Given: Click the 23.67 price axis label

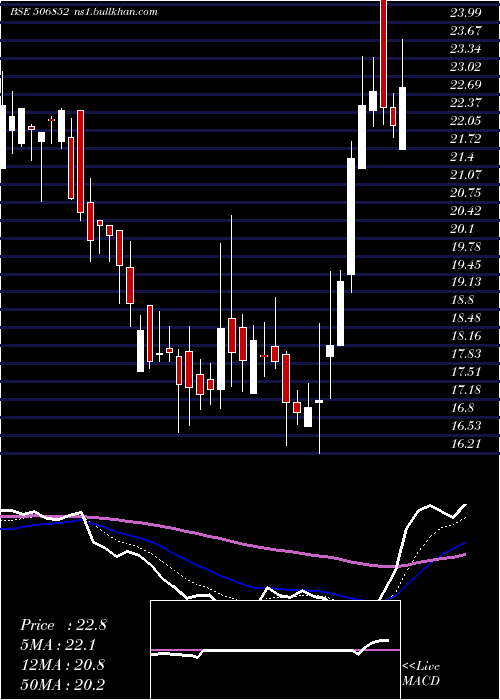Looking at the screenshot, I should click(x=466, y=31).
